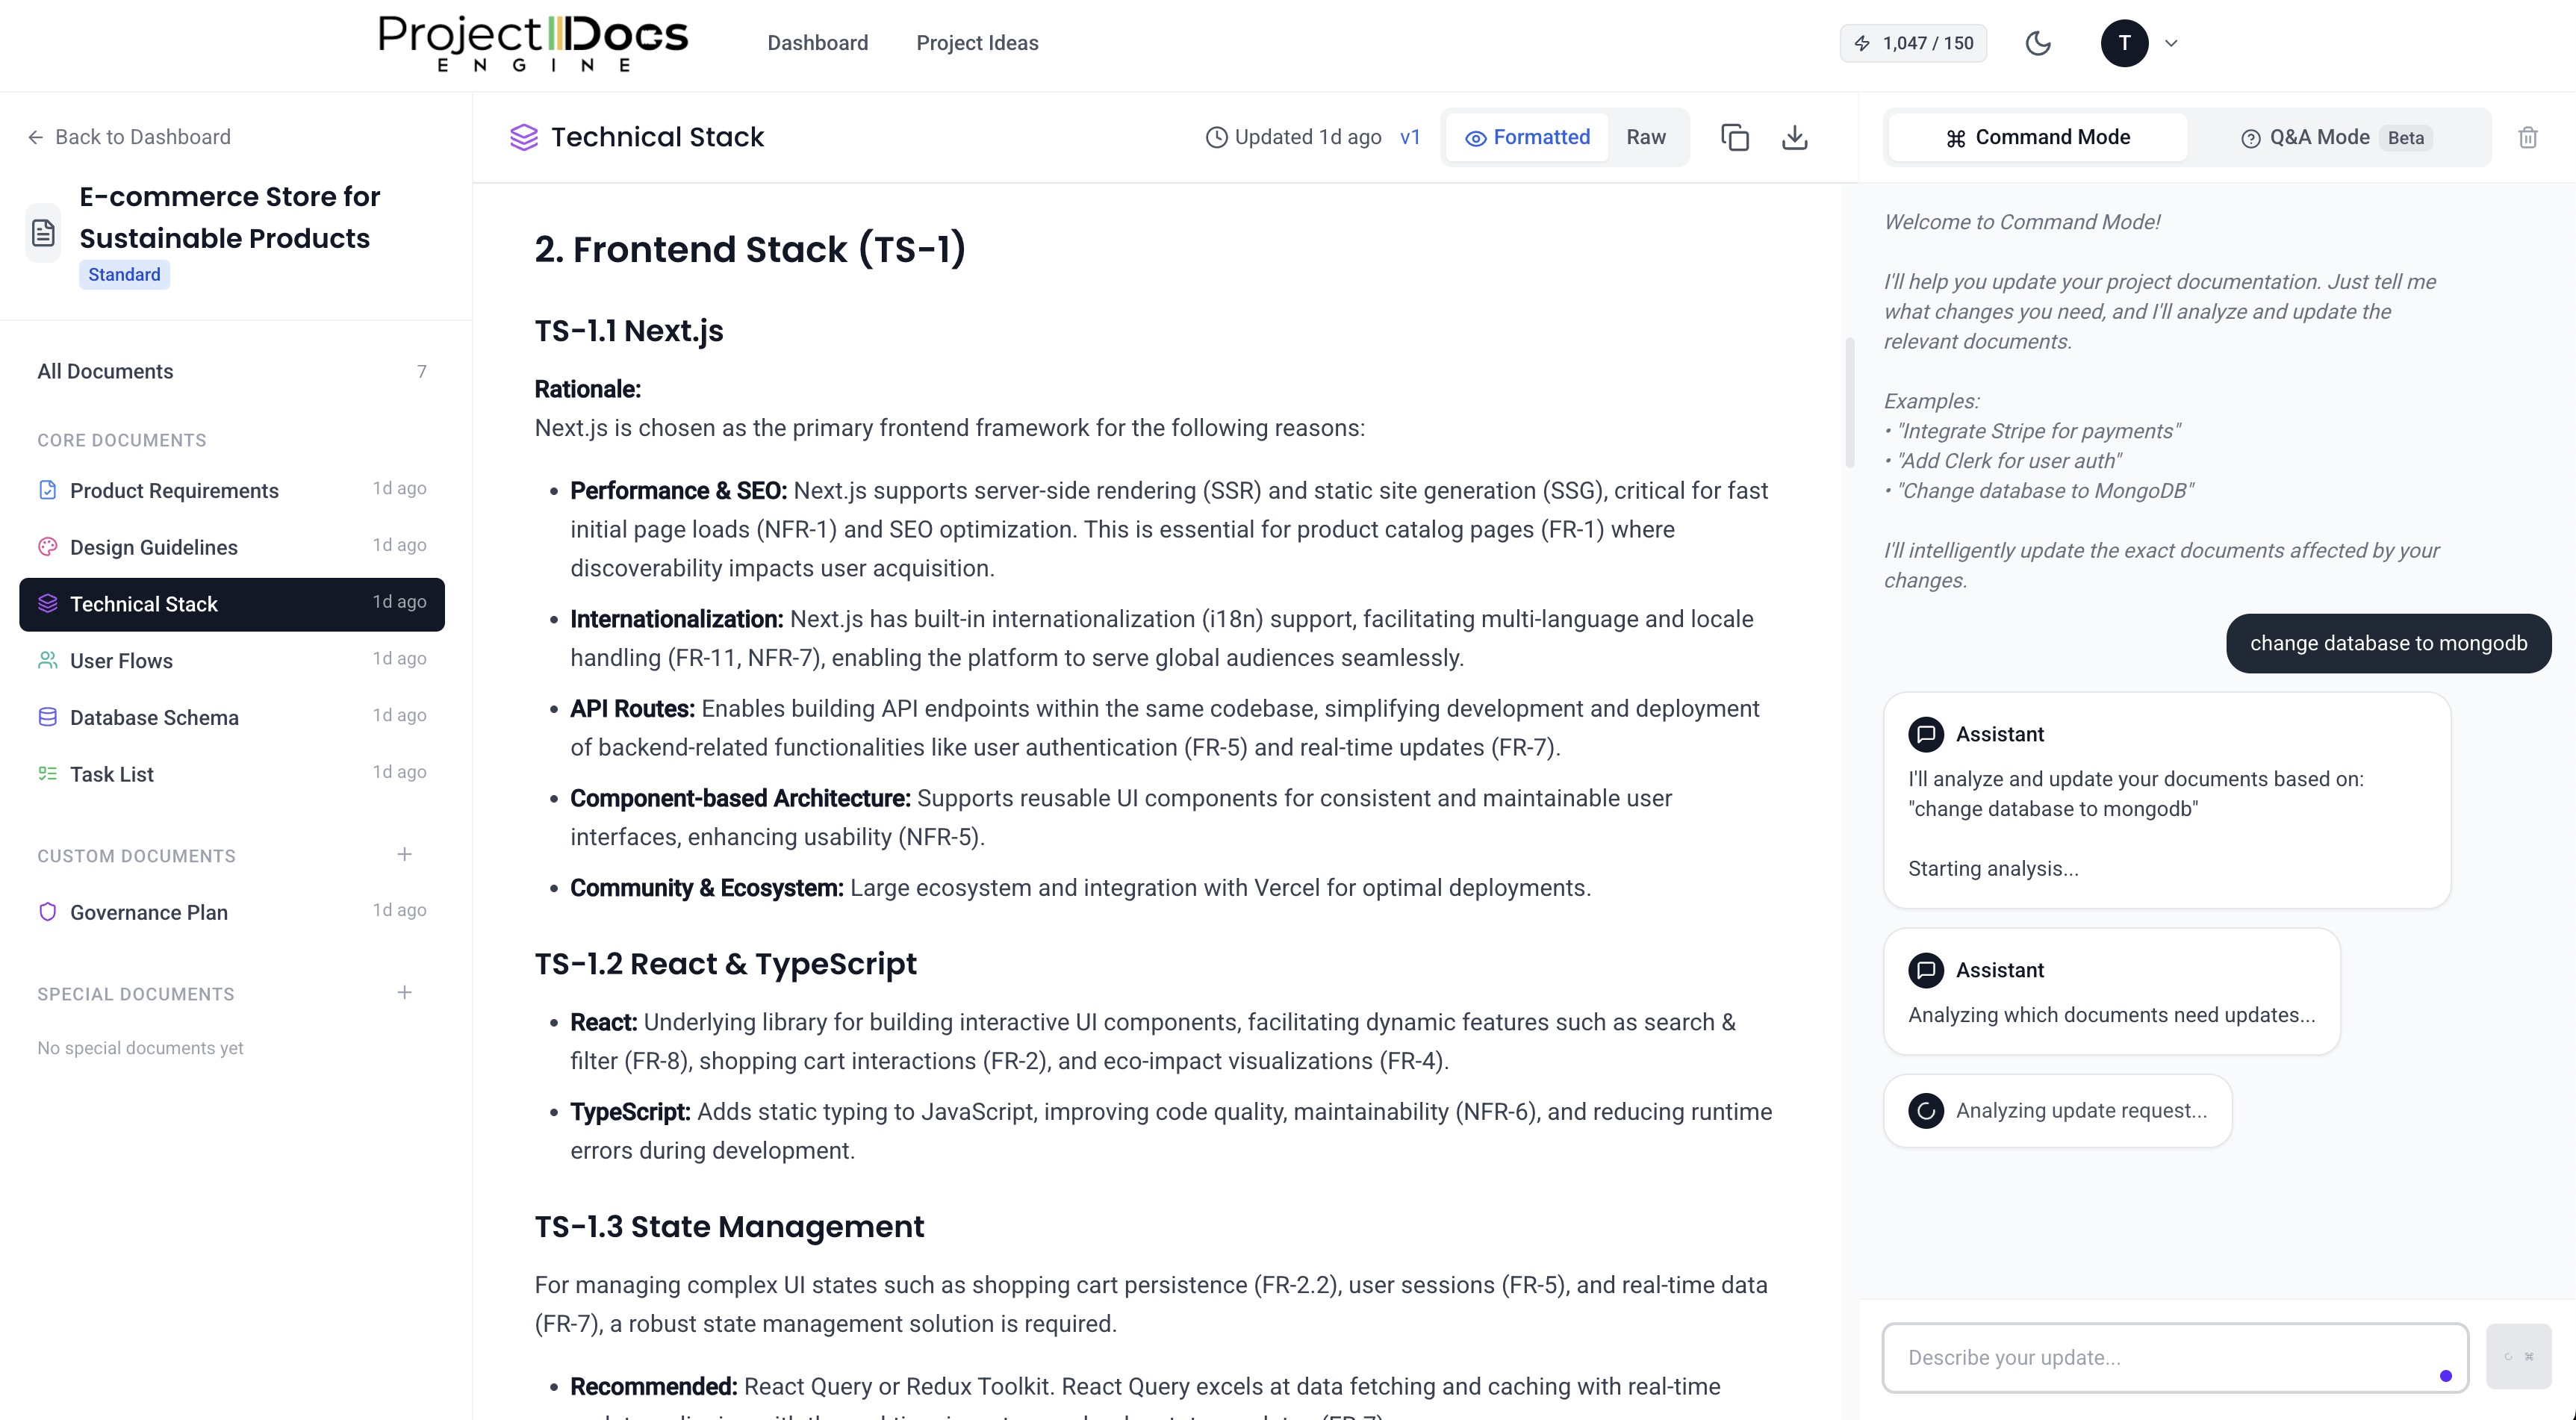The height and width of the screenshot is (1420, 2576).
Task: Open the user account dropdown
Action: pyautogui.click(x=2139, y=43)
